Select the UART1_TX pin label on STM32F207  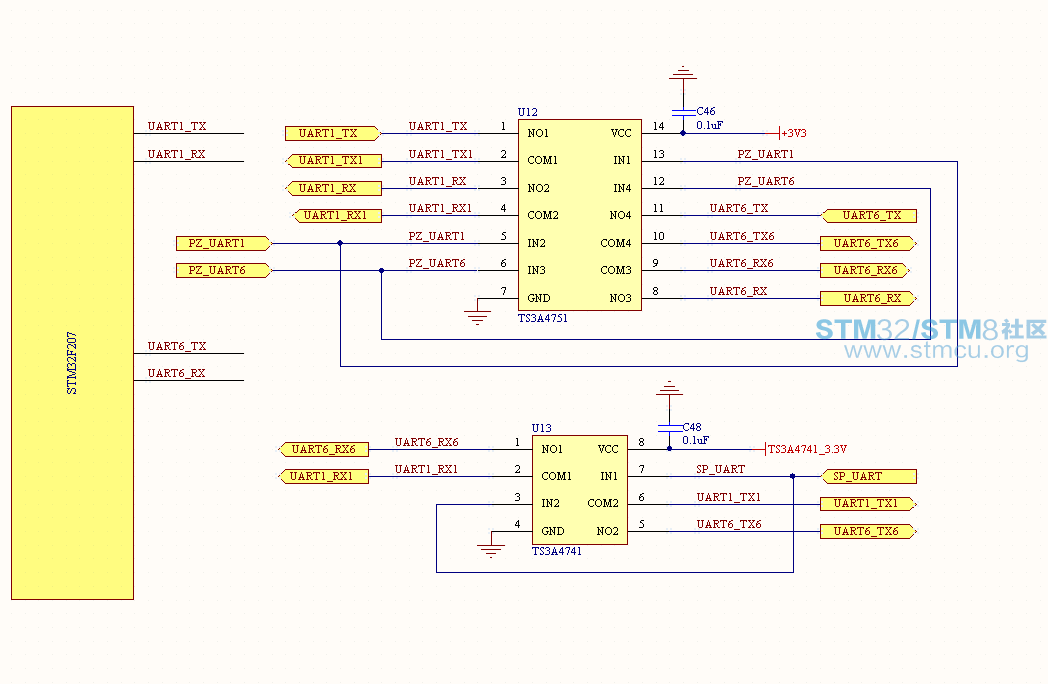click(x=177, y=126)
